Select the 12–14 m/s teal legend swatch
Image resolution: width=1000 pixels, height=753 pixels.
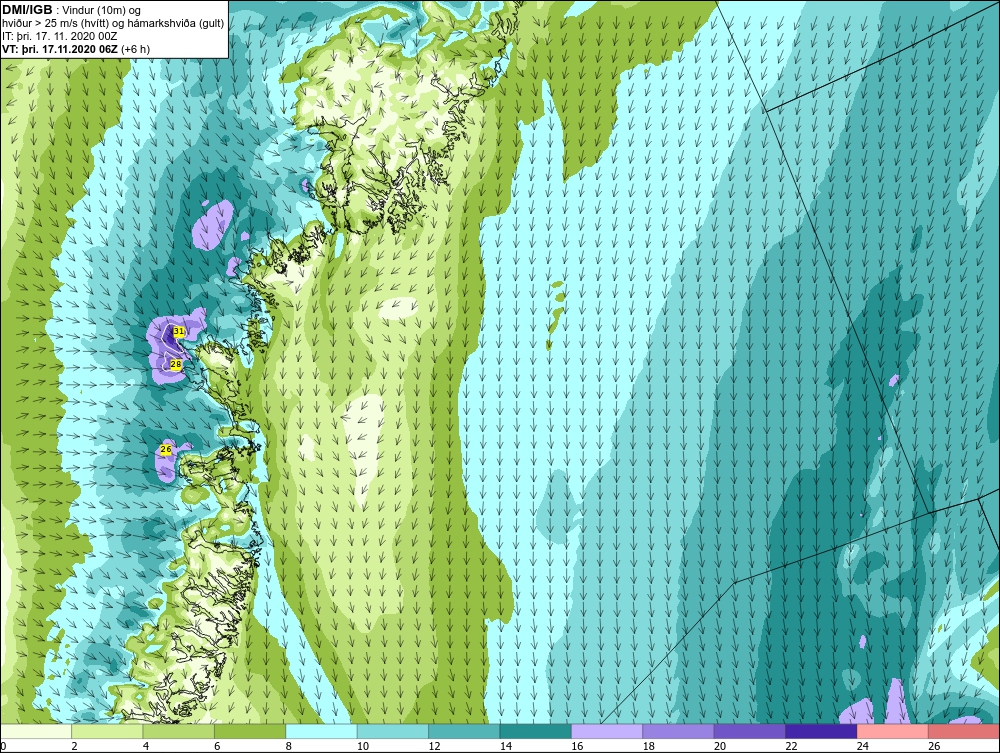click(x=464, y=731)
